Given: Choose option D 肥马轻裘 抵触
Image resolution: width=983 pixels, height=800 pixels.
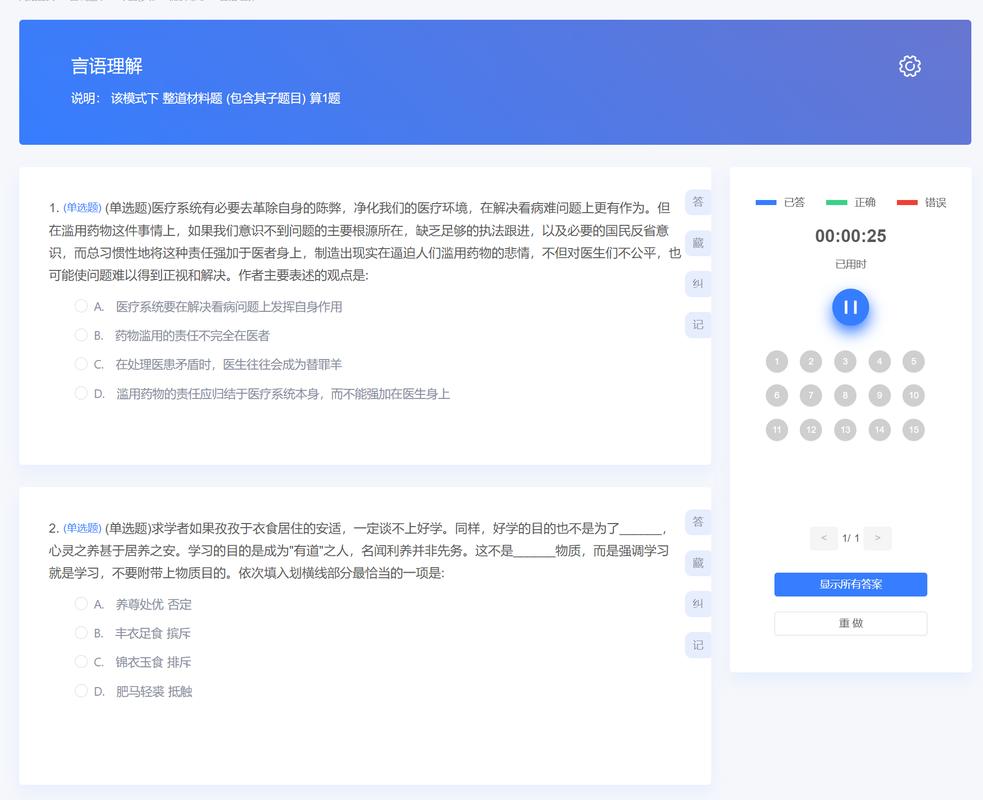Looking at the screenshot, I should pos(81,691).
